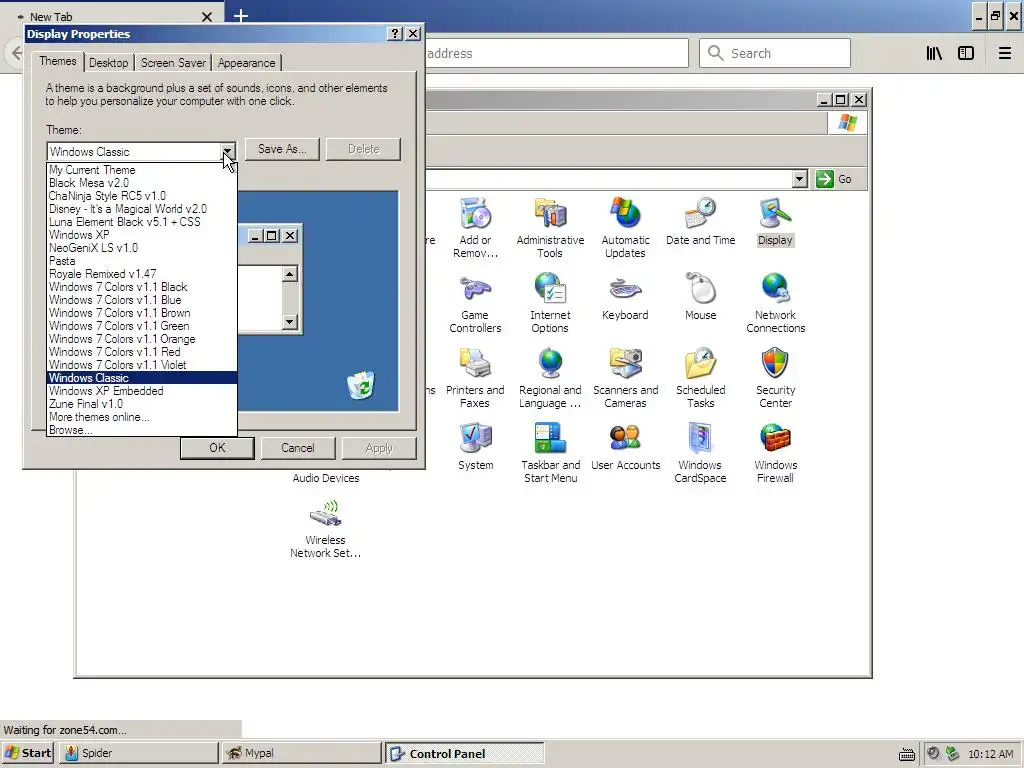The image size is (1024, 768).
Task: Click the Go button in Control Panel
Action: click(835, 179)
